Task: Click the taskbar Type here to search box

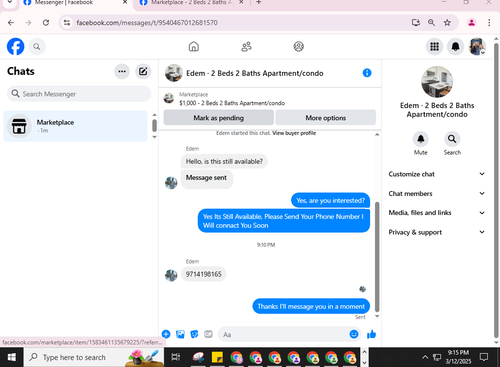Action: 94,357
